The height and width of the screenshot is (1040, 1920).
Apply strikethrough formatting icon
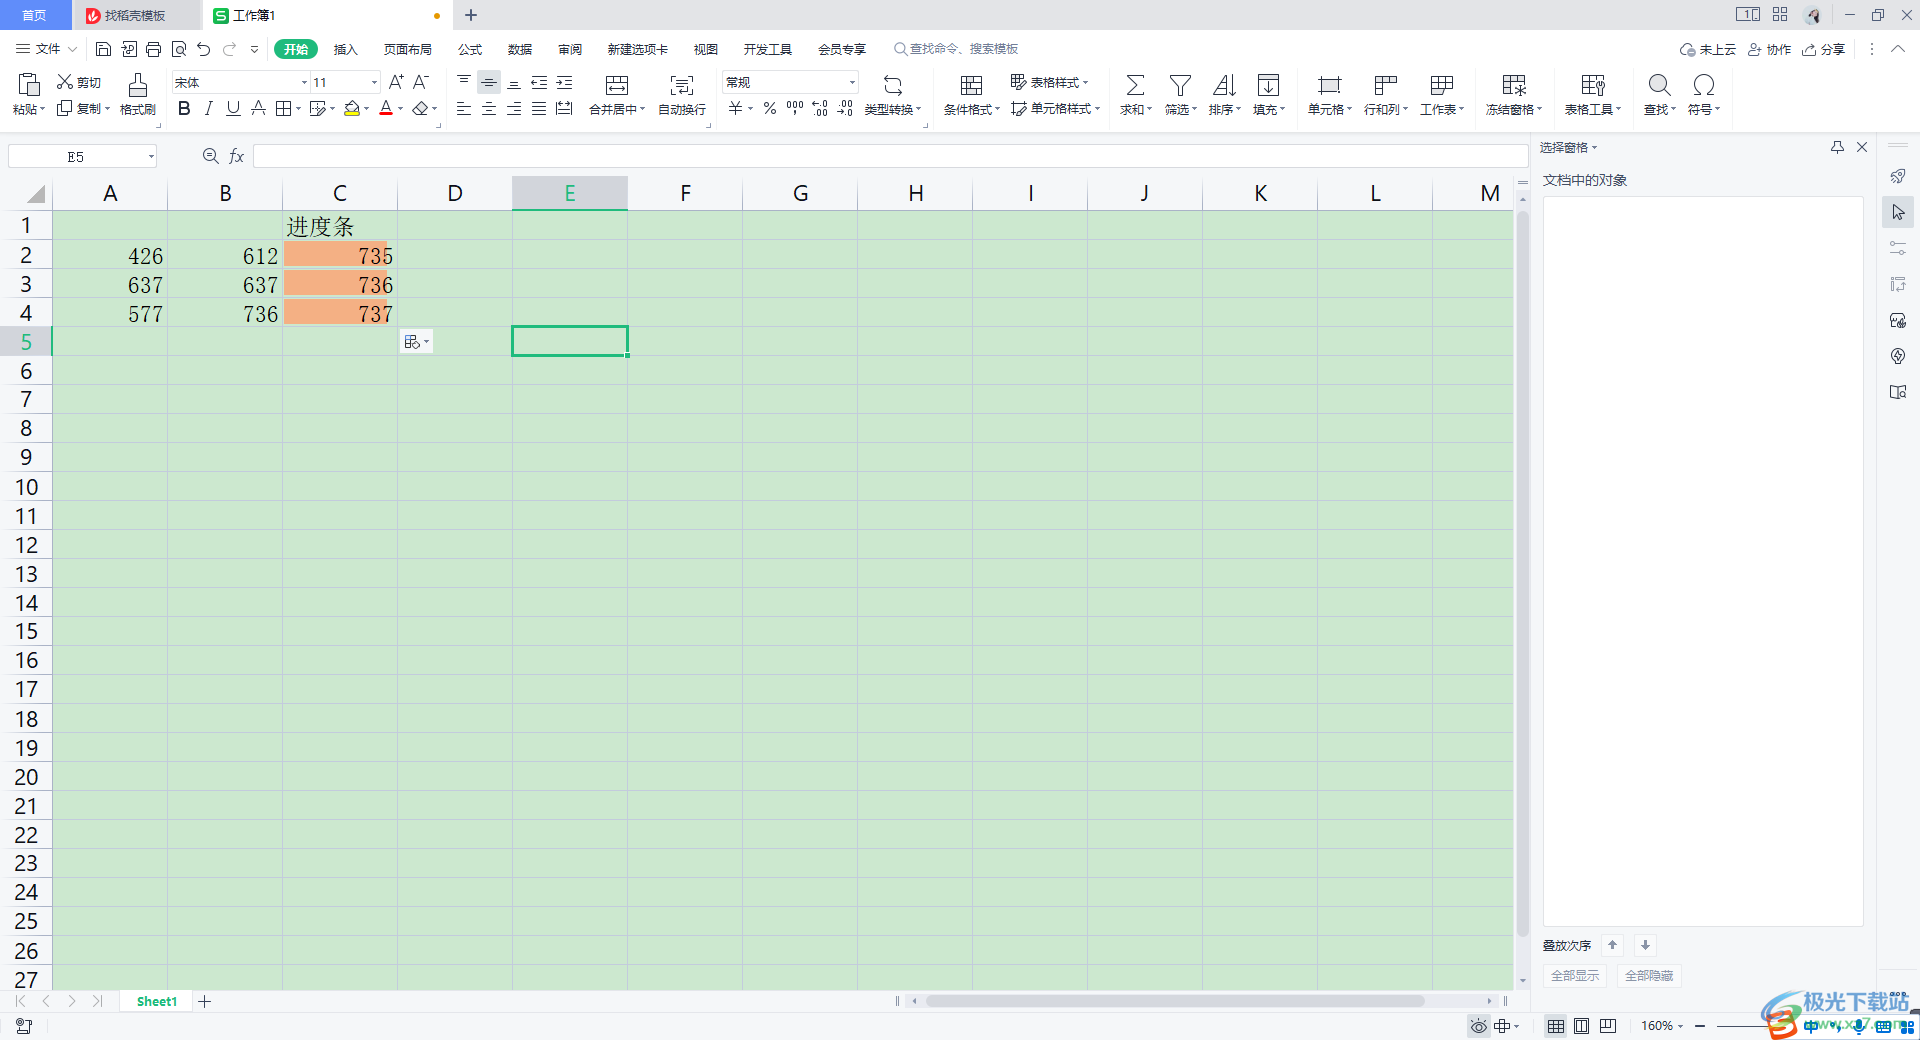(x=258, y=108)
